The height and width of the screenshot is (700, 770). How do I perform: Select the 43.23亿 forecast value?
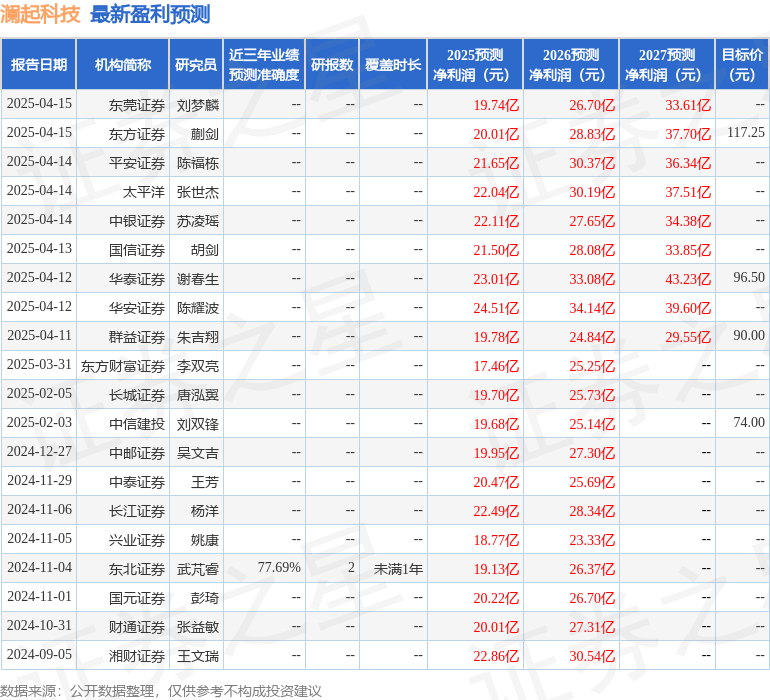[x=687, y=279]
